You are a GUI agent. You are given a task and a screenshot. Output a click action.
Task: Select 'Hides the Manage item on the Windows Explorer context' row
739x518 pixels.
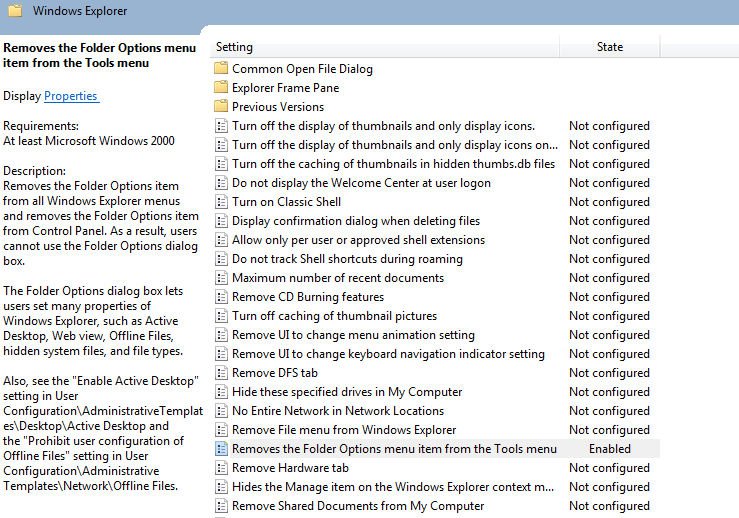[x=393, y=487]
